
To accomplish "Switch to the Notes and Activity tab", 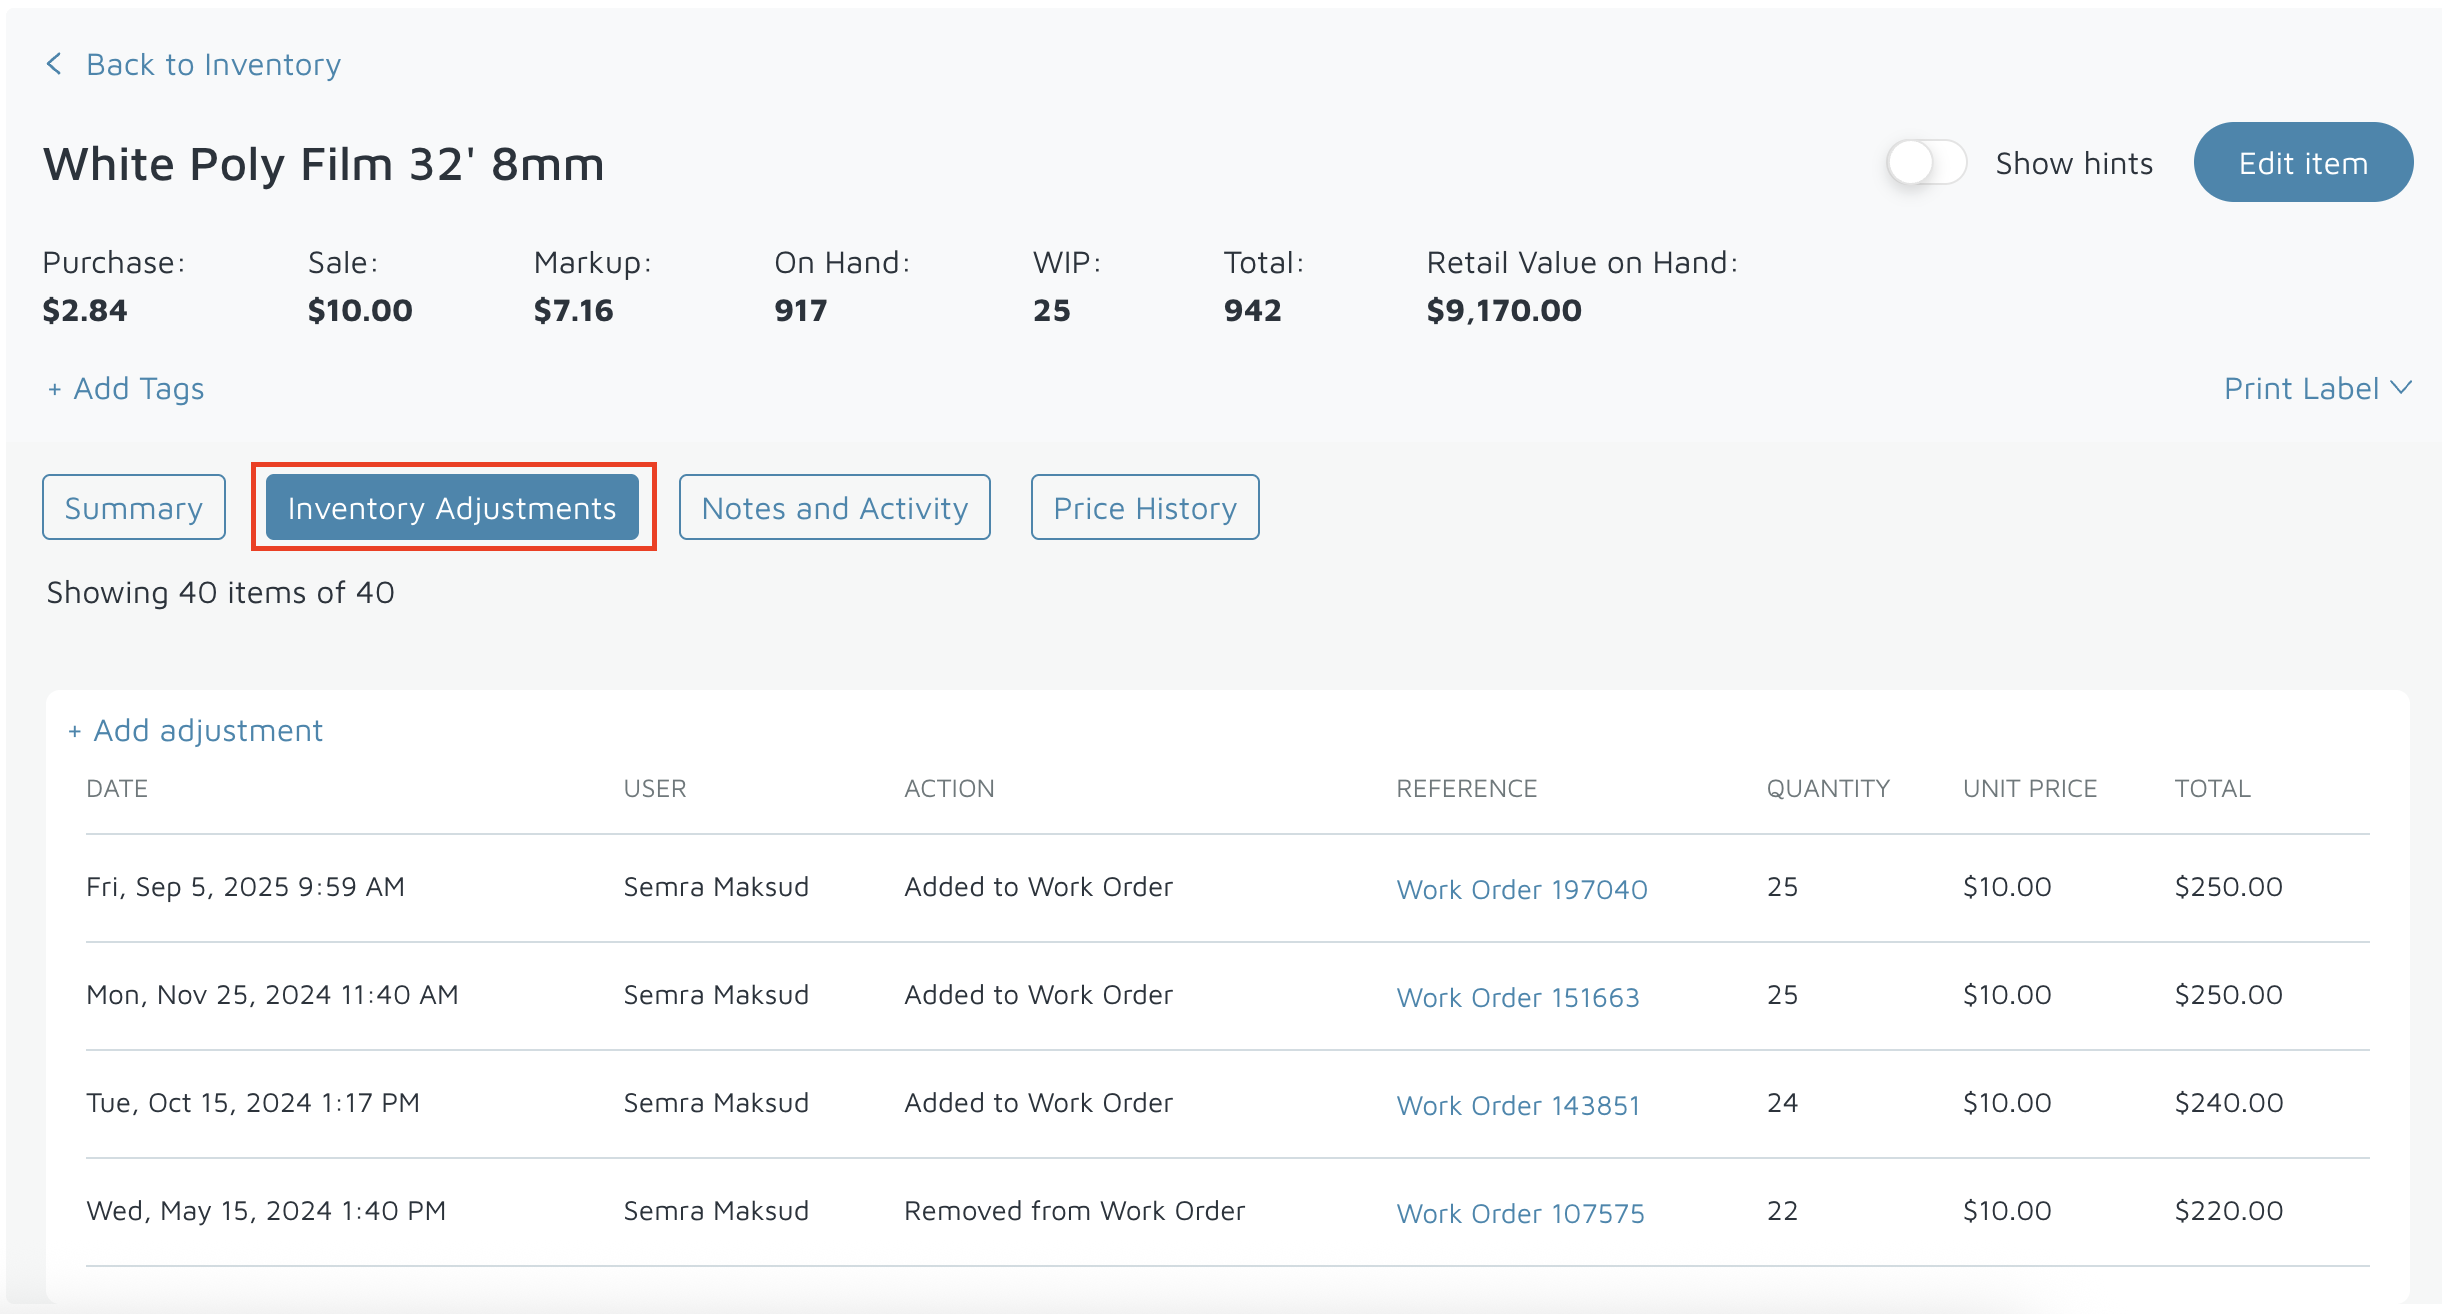I will (834, 508).
